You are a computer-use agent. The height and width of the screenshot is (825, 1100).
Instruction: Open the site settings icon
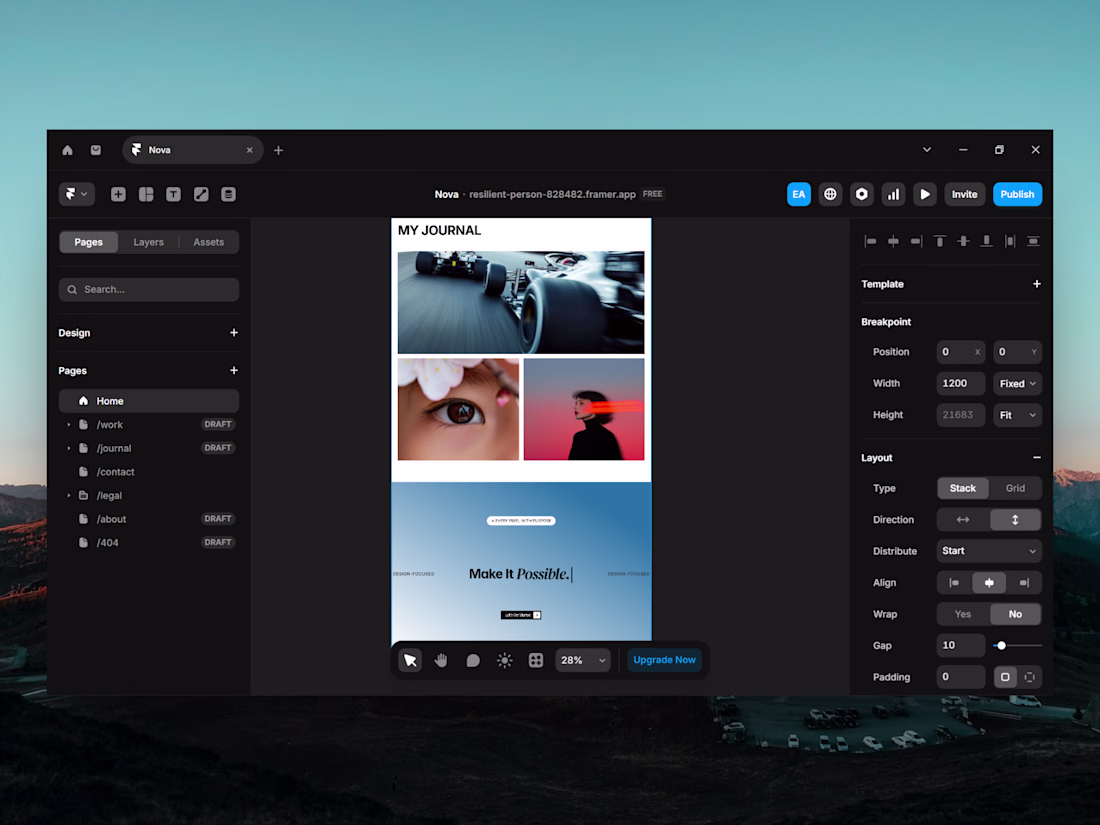click(861, 194)
